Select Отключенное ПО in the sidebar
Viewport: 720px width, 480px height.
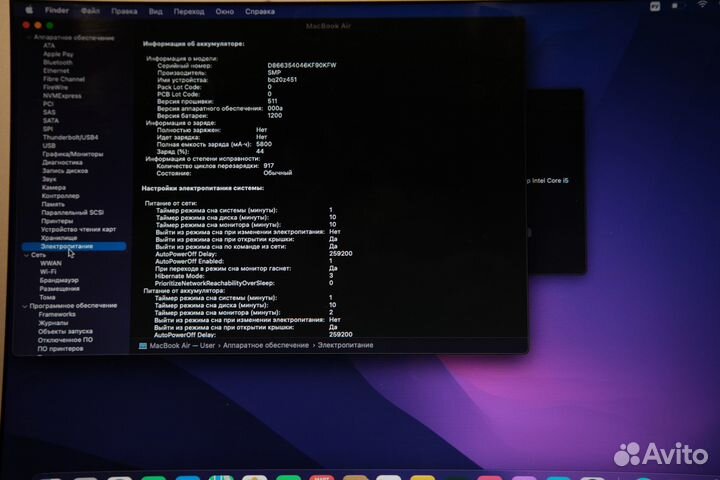coord(65,340)
